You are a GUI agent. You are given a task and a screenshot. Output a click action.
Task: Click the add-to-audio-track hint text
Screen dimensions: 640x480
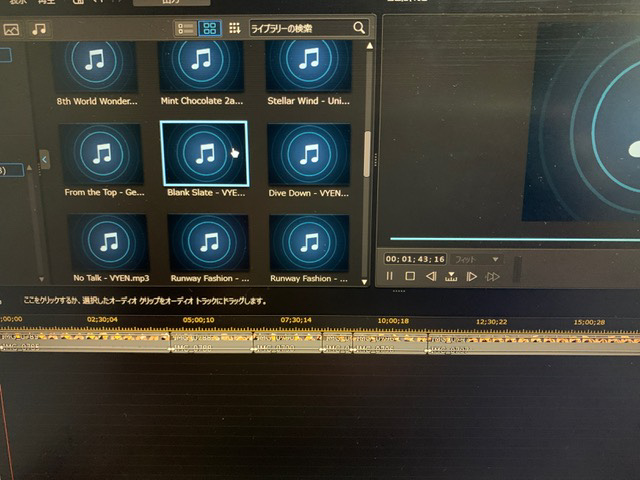pos(145,301)
